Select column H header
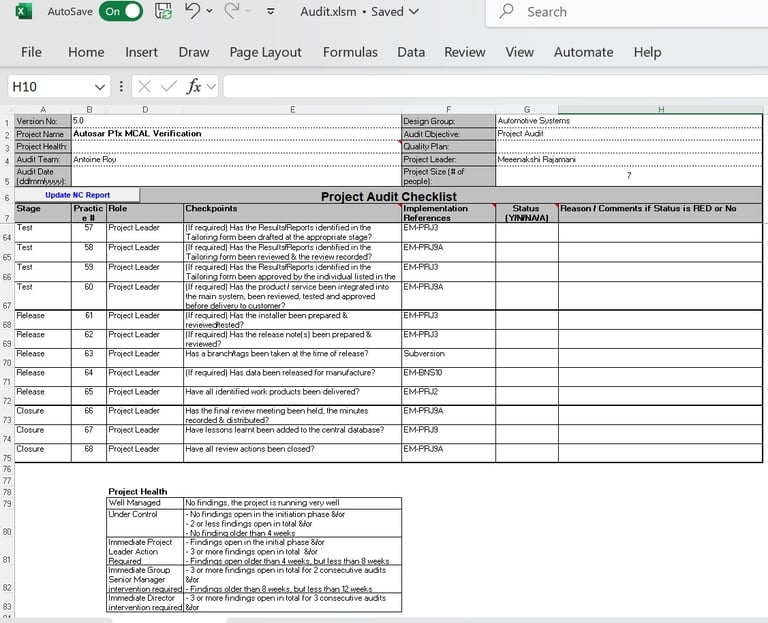This screenshot has width=768, height=623. click(x=661, y=110)
